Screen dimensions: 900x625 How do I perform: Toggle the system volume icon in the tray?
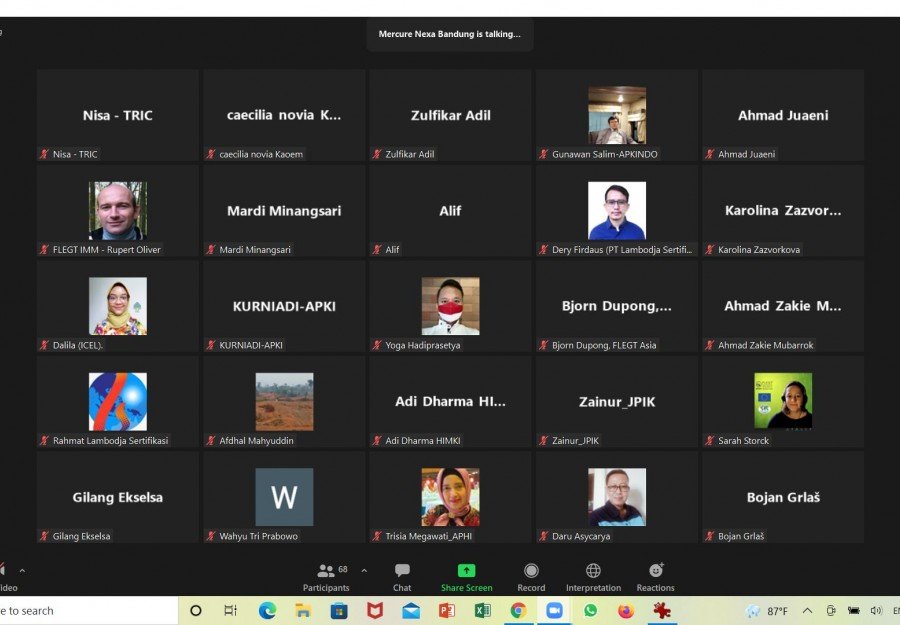click(x=876, y=611)
